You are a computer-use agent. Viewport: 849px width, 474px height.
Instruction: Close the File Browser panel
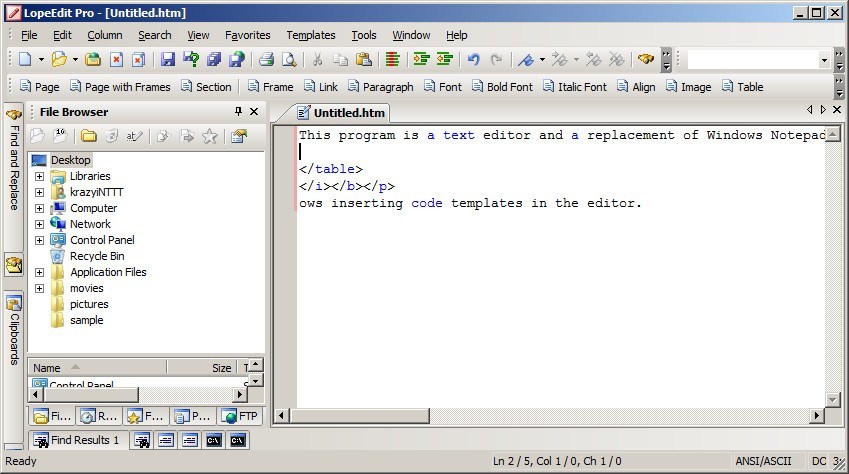[x=254, y=112]
